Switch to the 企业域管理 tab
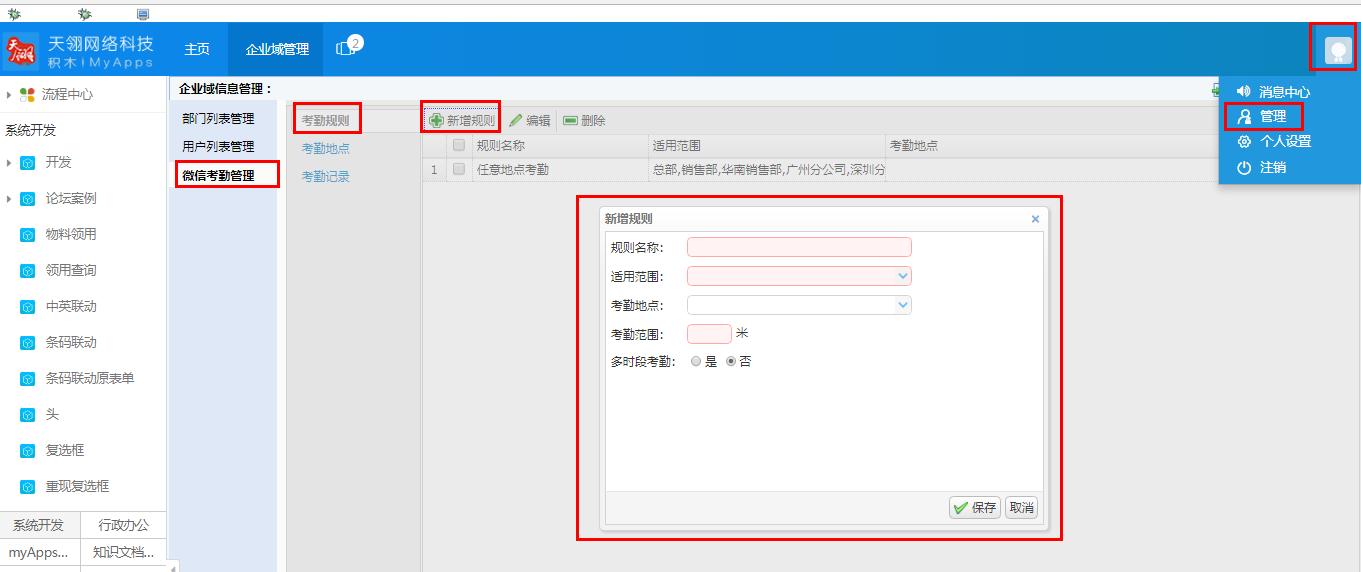The width and height of the screenshot is (1361, 572). coord(277,49)
